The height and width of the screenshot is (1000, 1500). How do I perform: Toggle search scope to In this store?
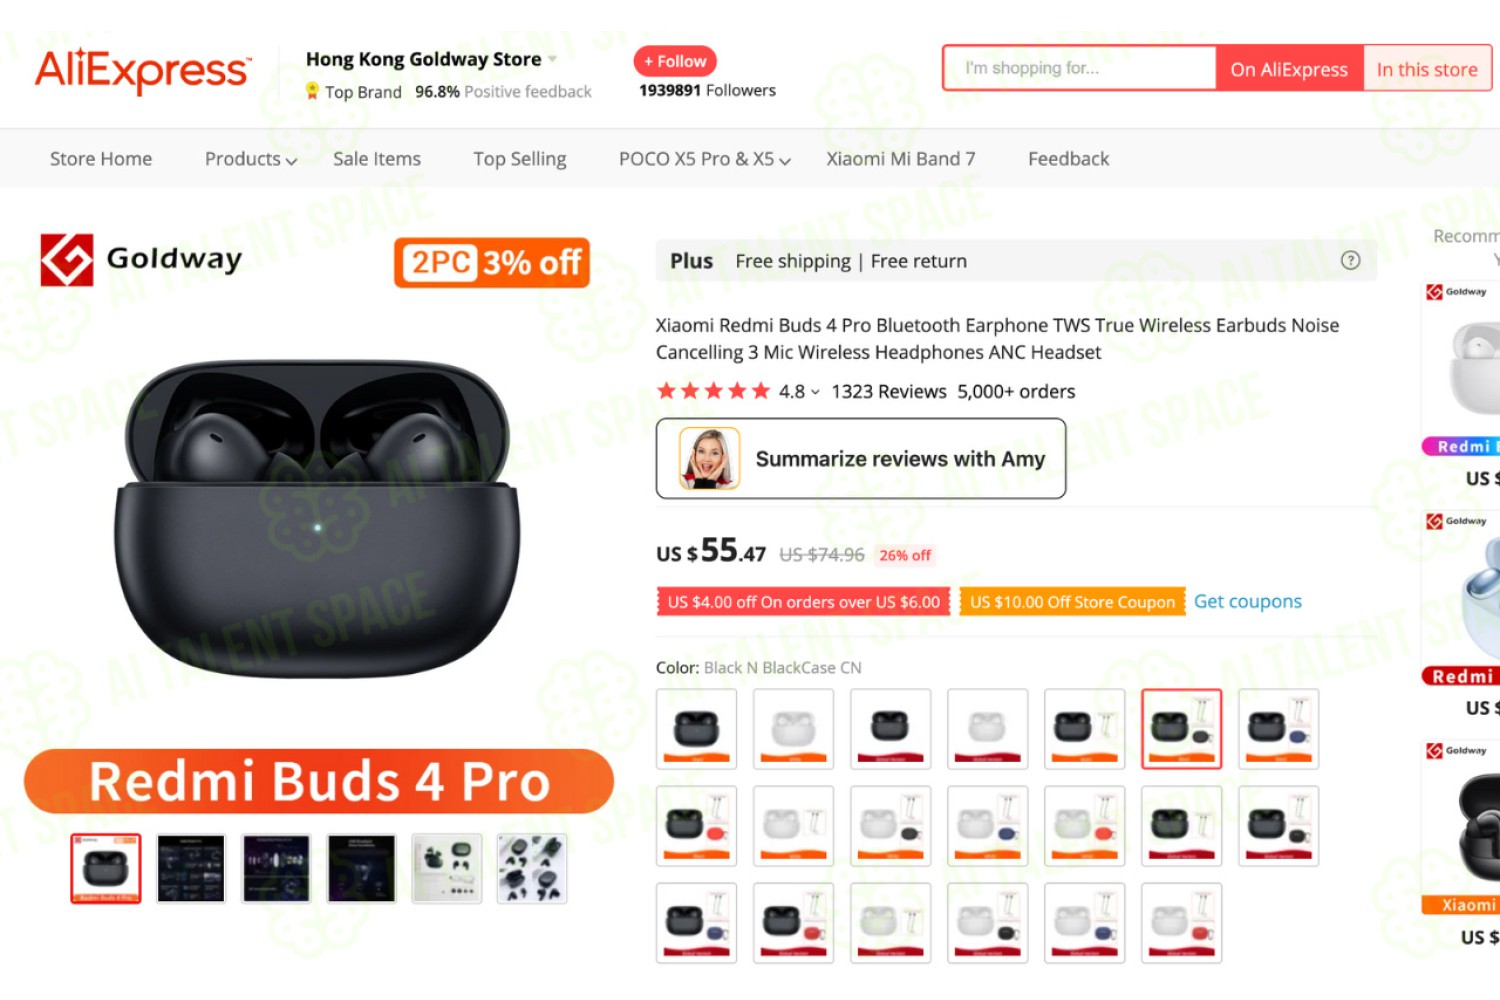pyautogui.click(x=1427, y=69)
